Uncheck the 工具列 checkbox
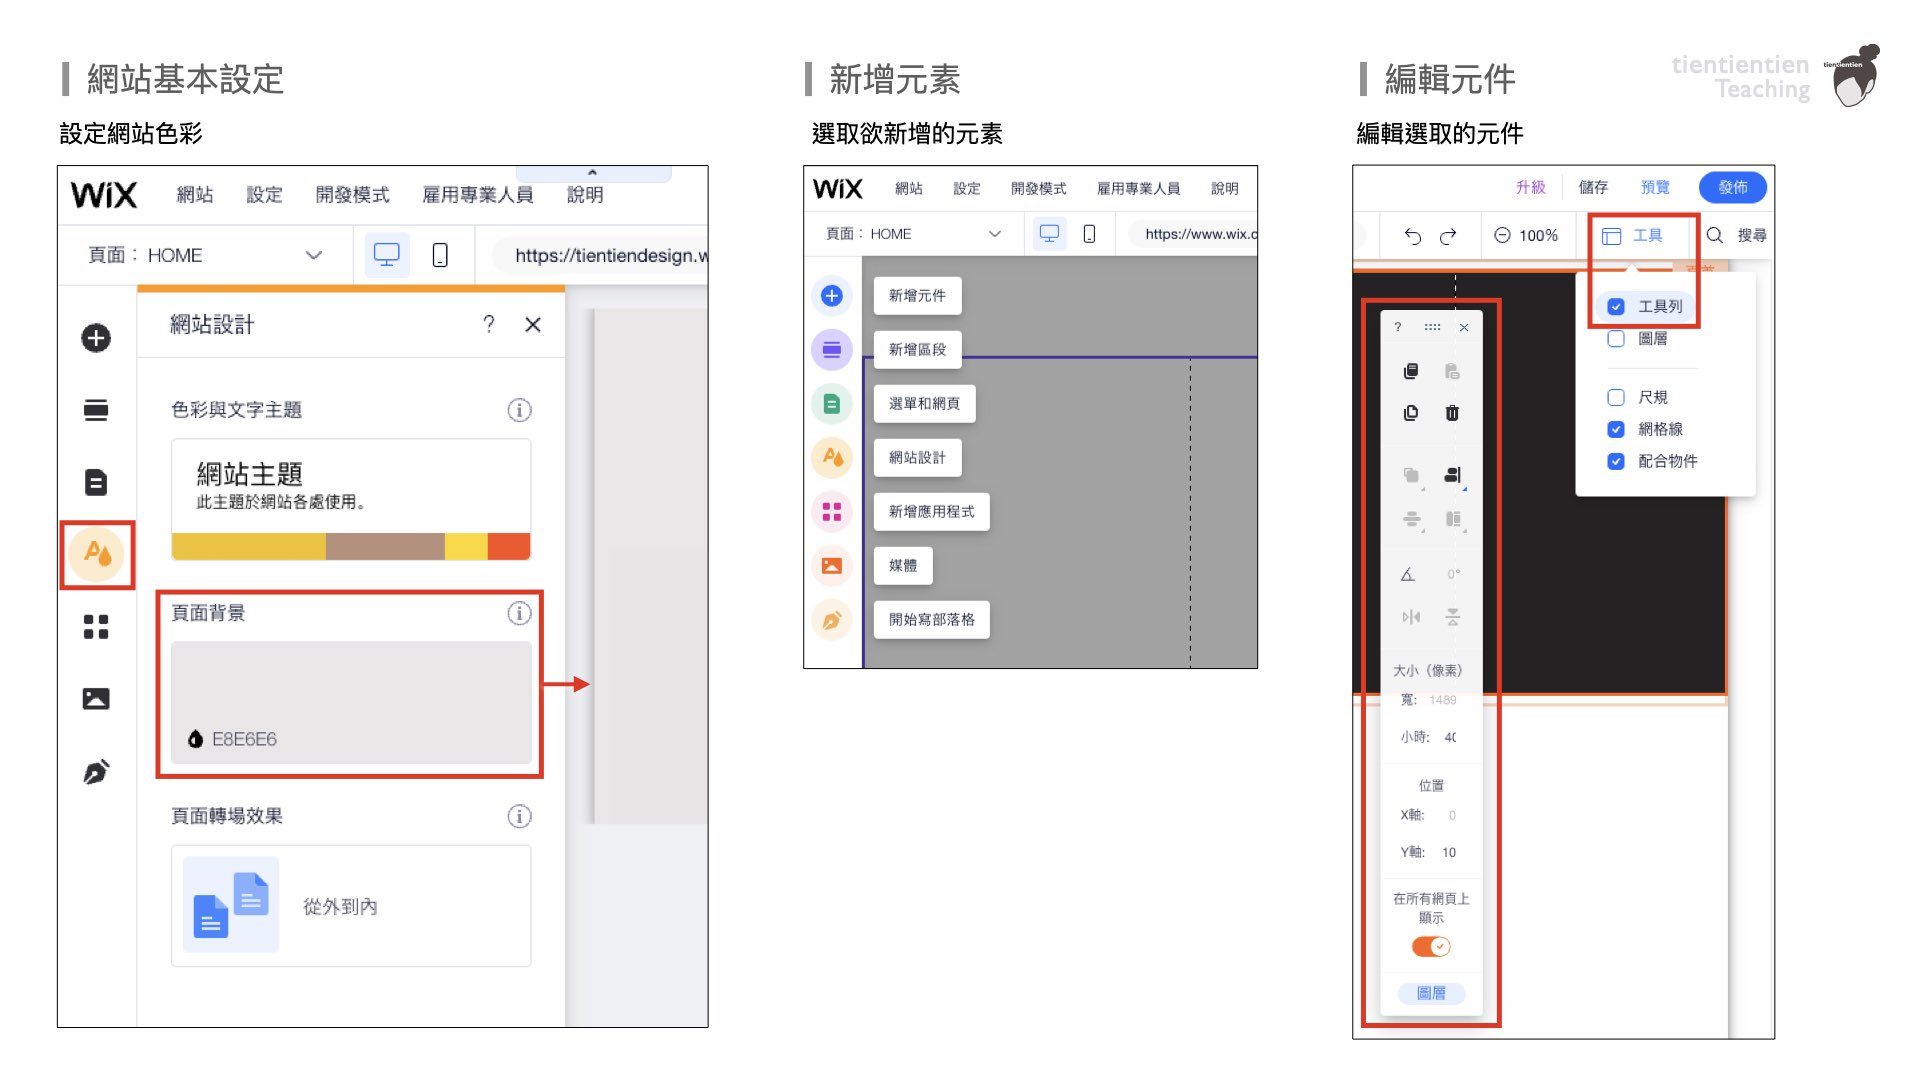The height and width of the screenshot is (1080, 1920). (x=1616, y=307)
